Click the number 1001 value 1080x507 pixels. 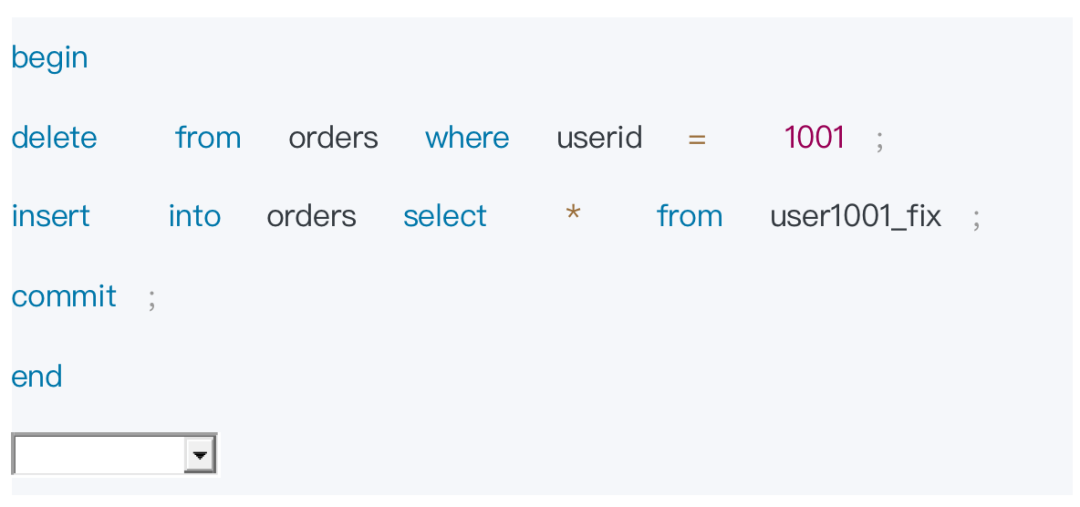click(815, 137)
